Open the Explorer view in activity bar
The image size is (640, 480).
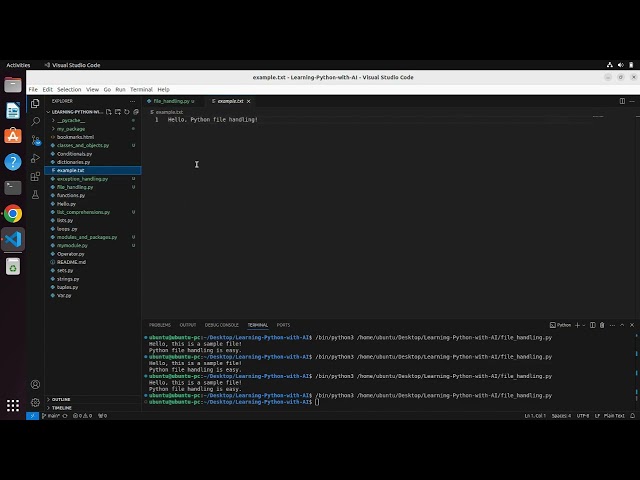[35, 104]
